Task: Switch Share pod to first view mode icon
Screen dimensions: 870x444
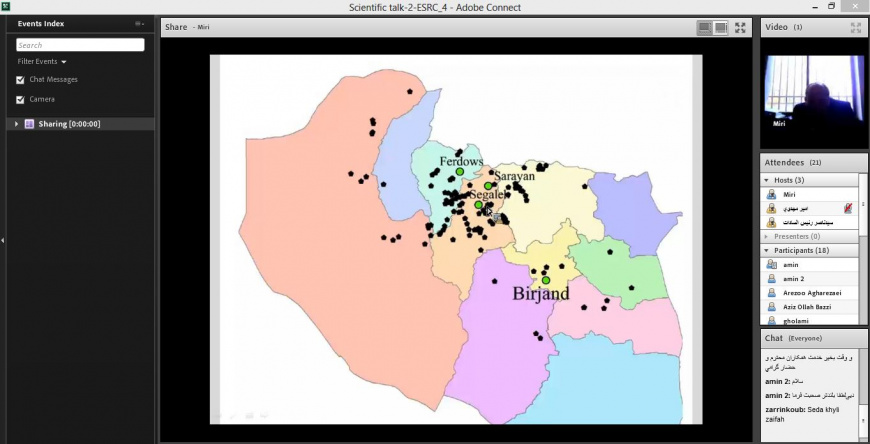Action: click(x=704, y=27)
